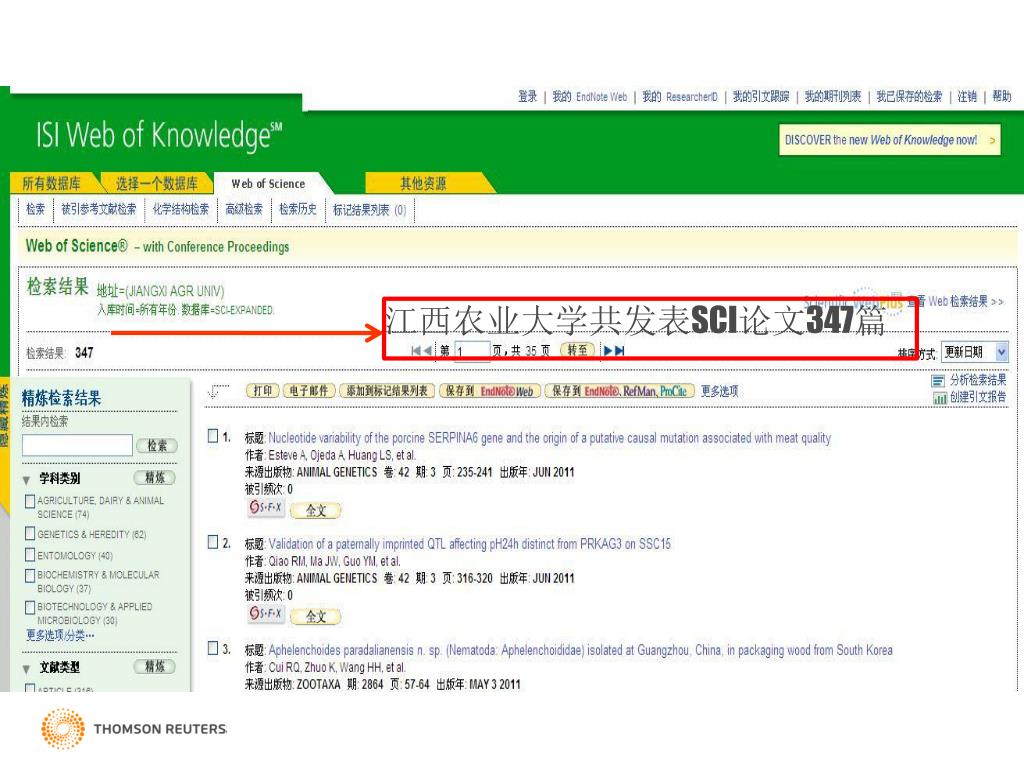Open the SFX link icon for result 2
This screenshot has width=1024, height=768.
tap(265, 613)
